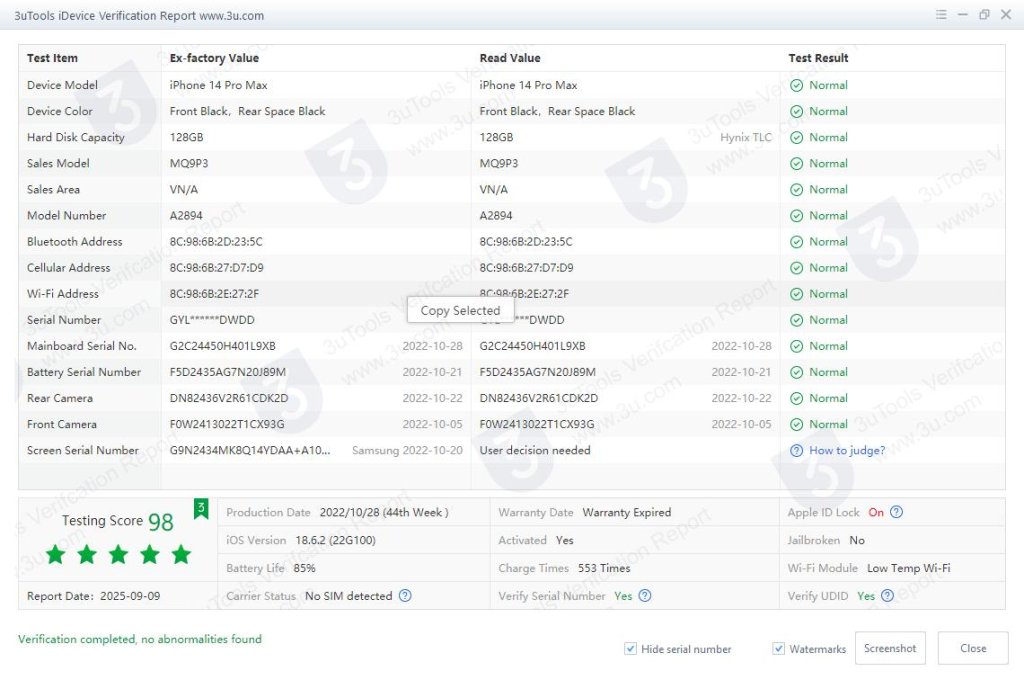Screen dimensions: 1024x680
Task: Click Front Camera Normal check icon
Action: click(796, 425)
